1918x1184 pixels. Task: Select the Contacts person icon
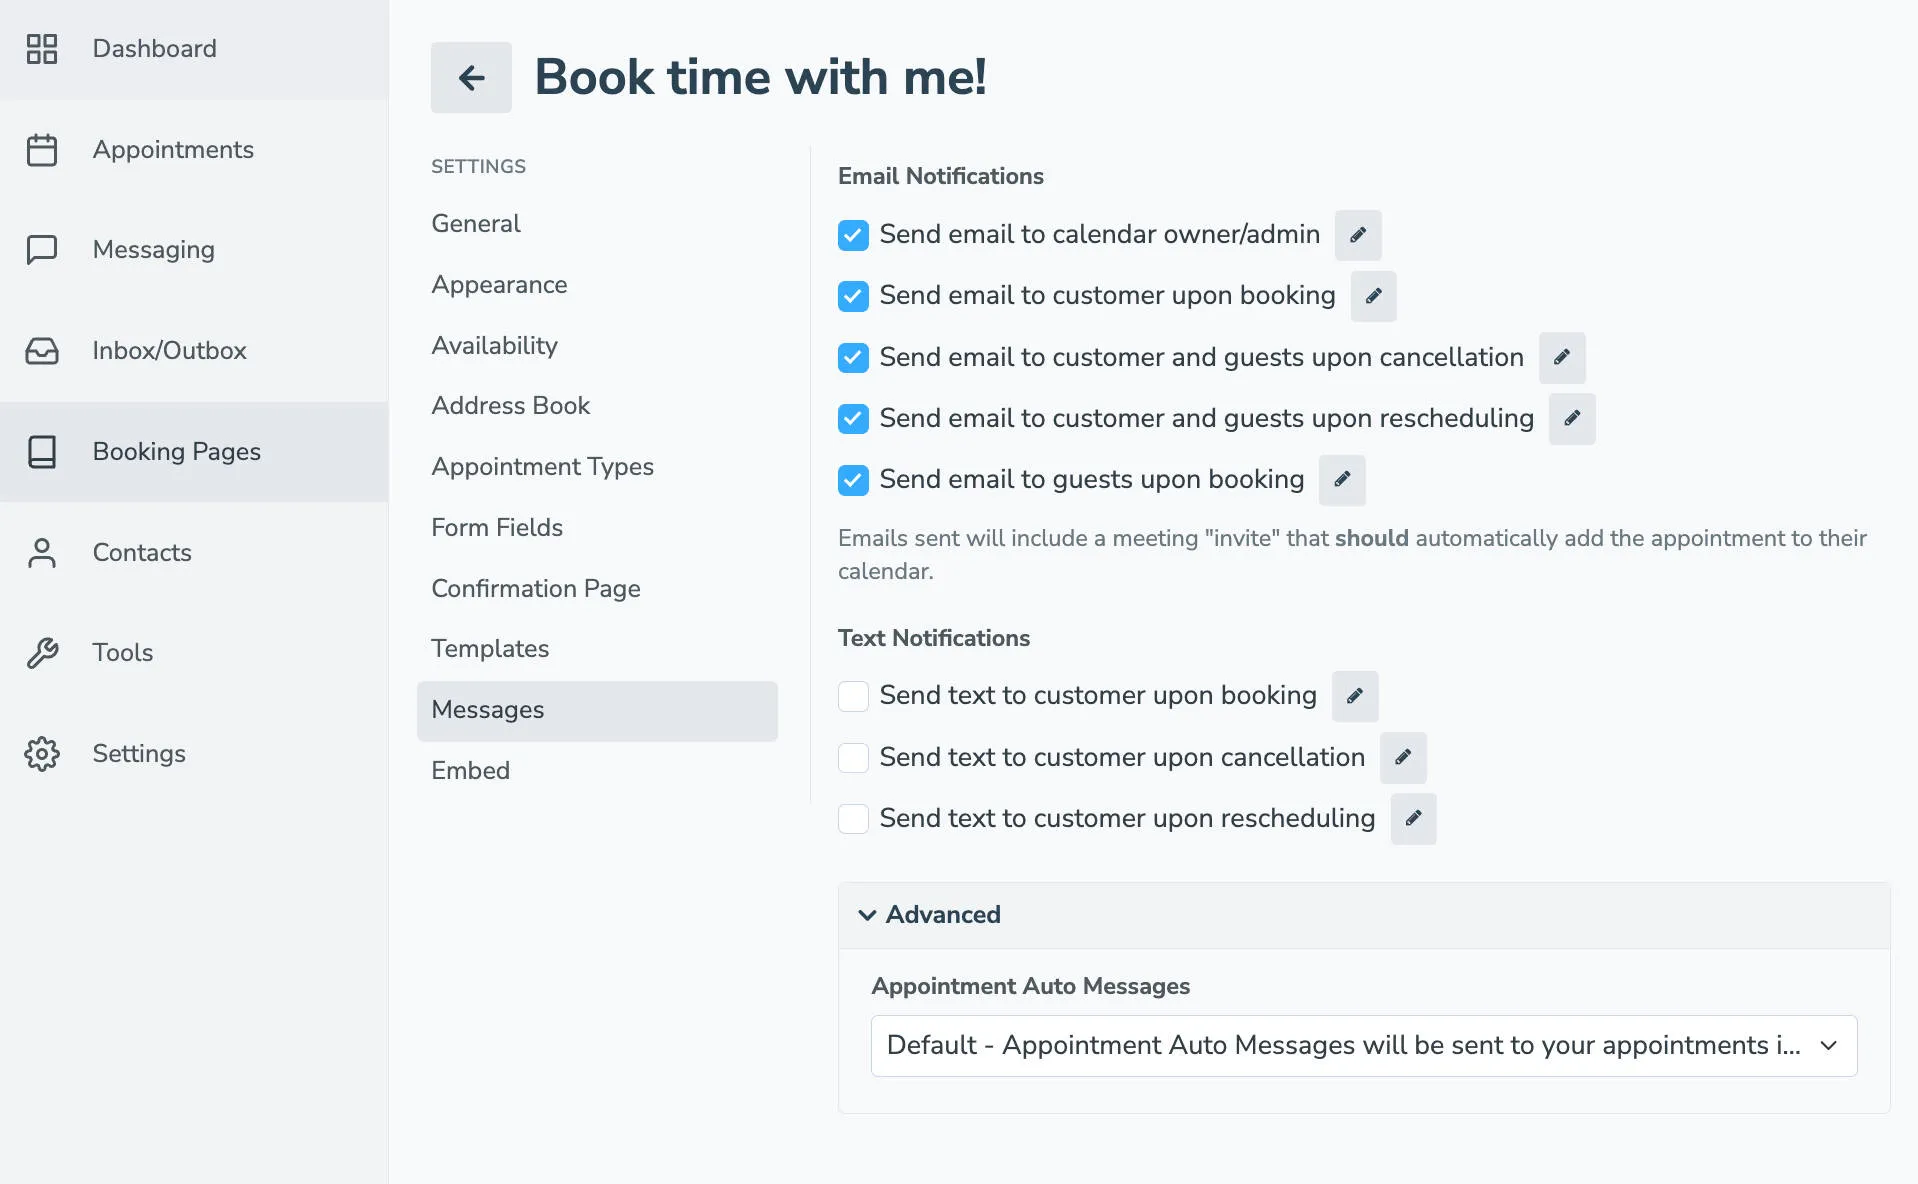click(x=42, y=552)
